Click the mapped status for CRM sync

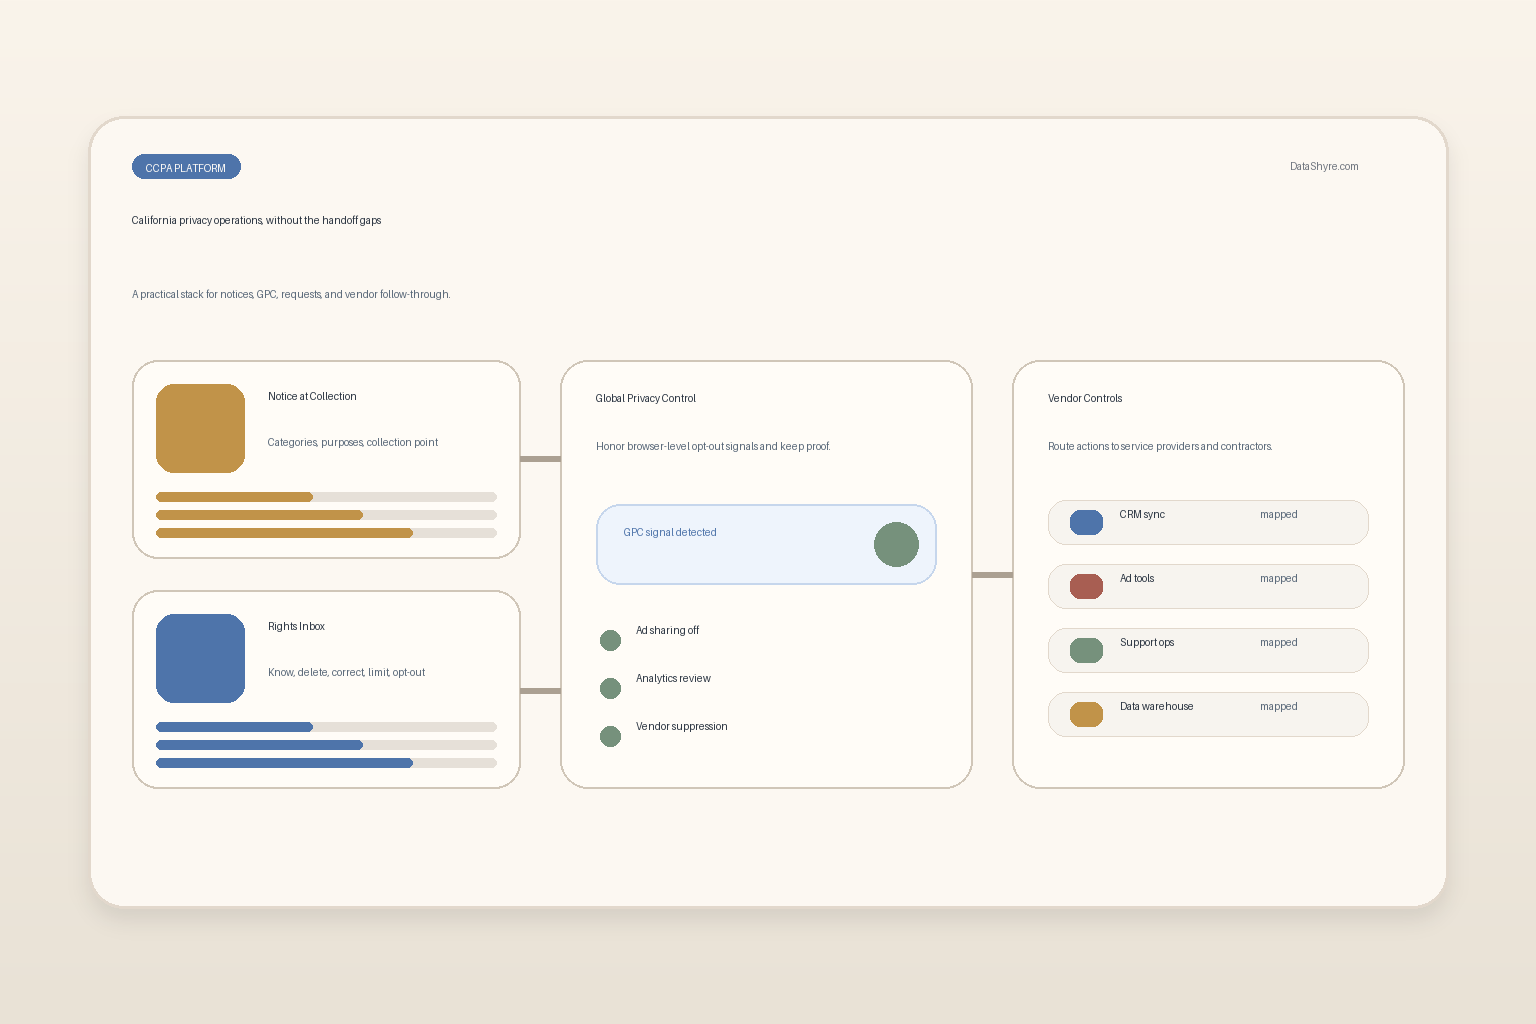click(1279, 515)
